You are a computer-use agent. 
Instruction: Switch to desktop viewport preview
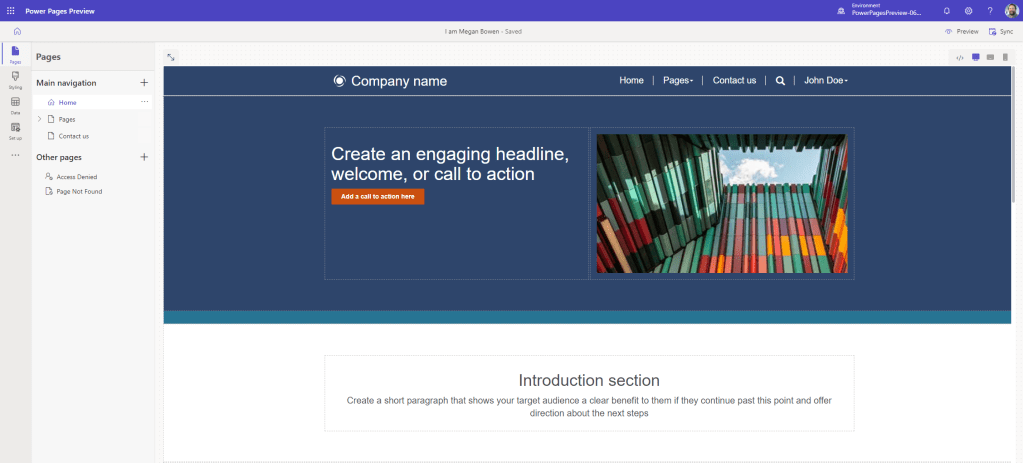[976, 57]
